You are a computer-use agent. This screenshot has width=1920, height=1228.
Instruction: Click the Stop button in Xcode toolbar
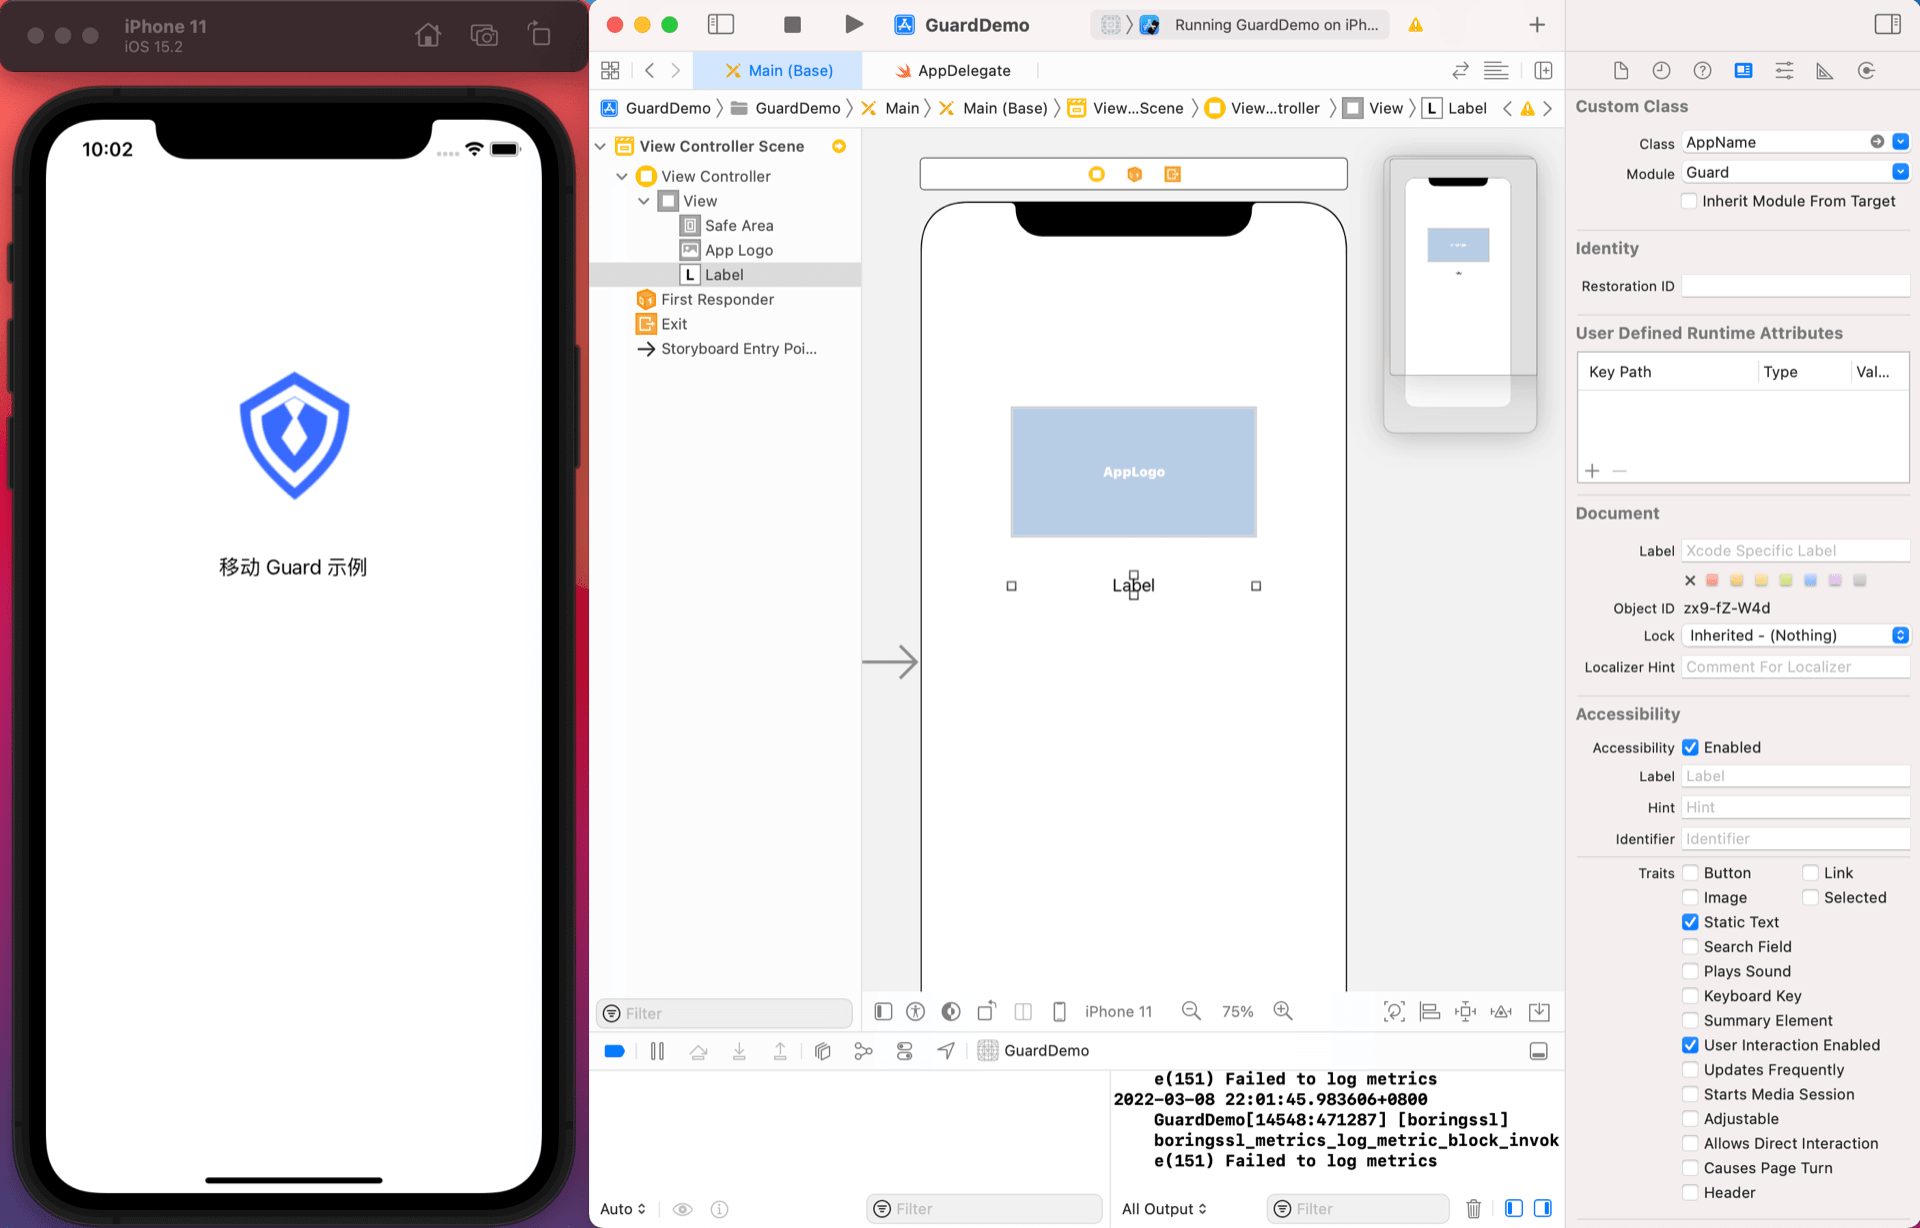(x=792, y=25)
